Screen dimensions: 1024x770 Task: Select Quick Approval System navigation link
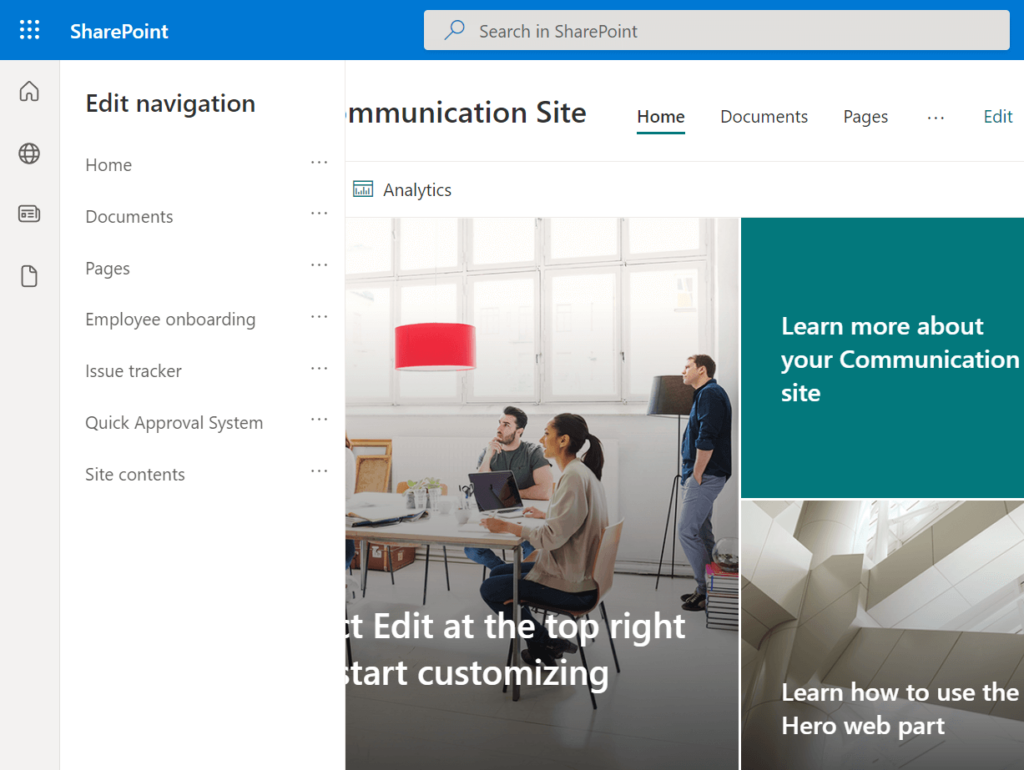coord(174,423)
